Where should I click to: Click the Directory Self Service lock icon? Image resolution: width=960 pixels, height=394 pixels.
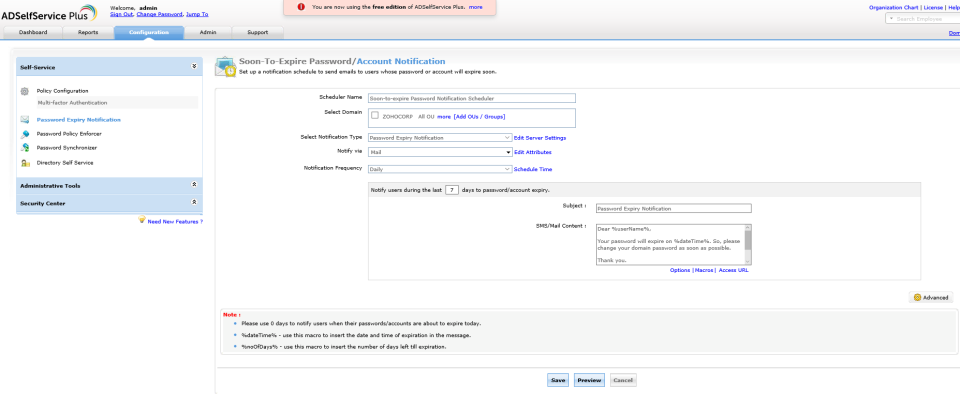pyautogui.click(x=24, y=163)
